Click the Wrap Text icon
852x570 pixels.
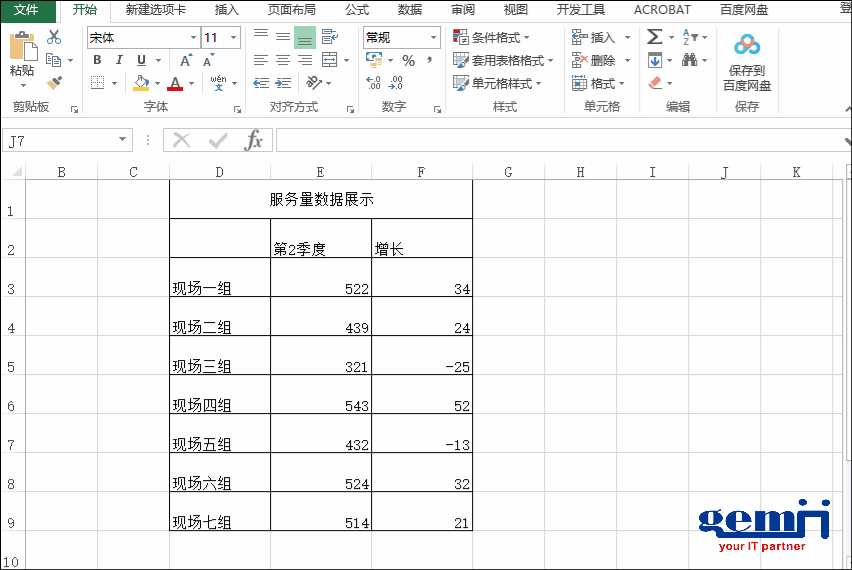click(x=329, y=37)
